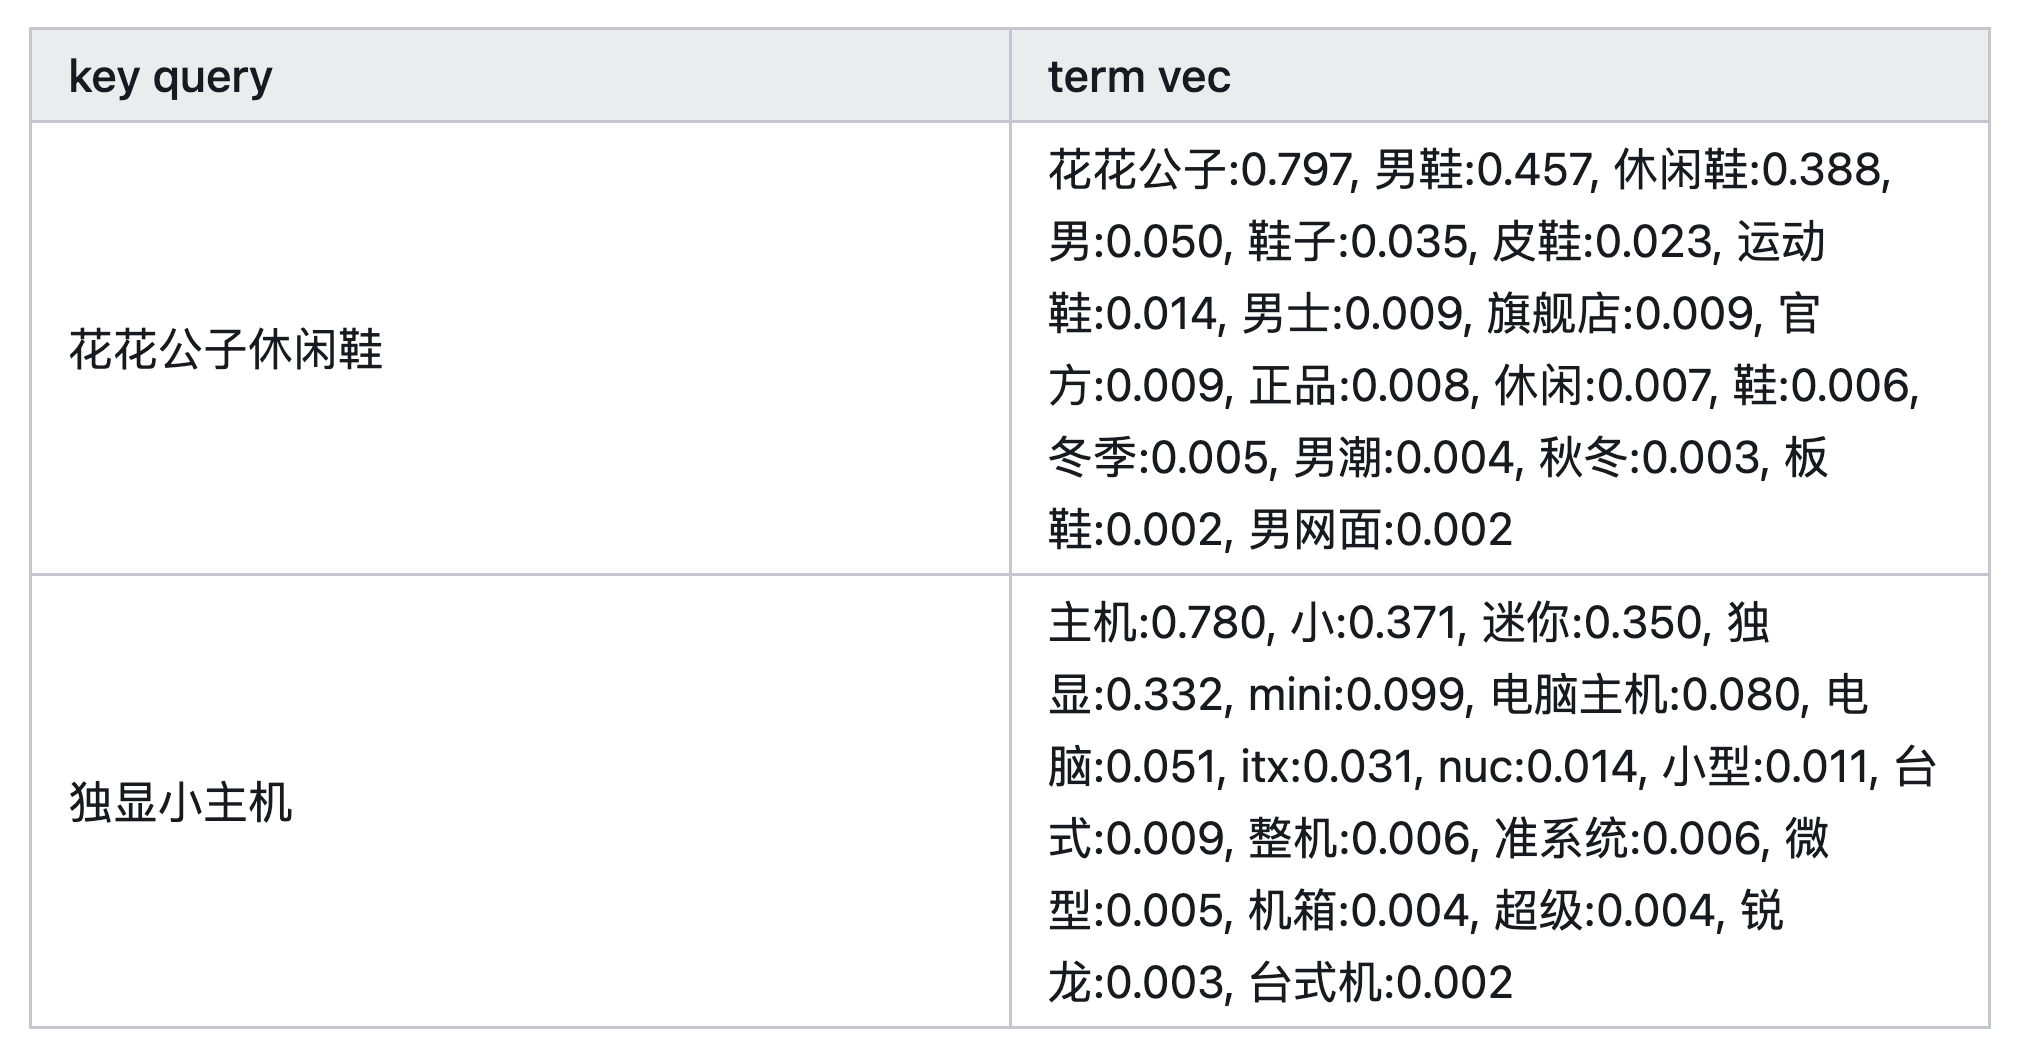Click the "term vec" column header

1138,77
